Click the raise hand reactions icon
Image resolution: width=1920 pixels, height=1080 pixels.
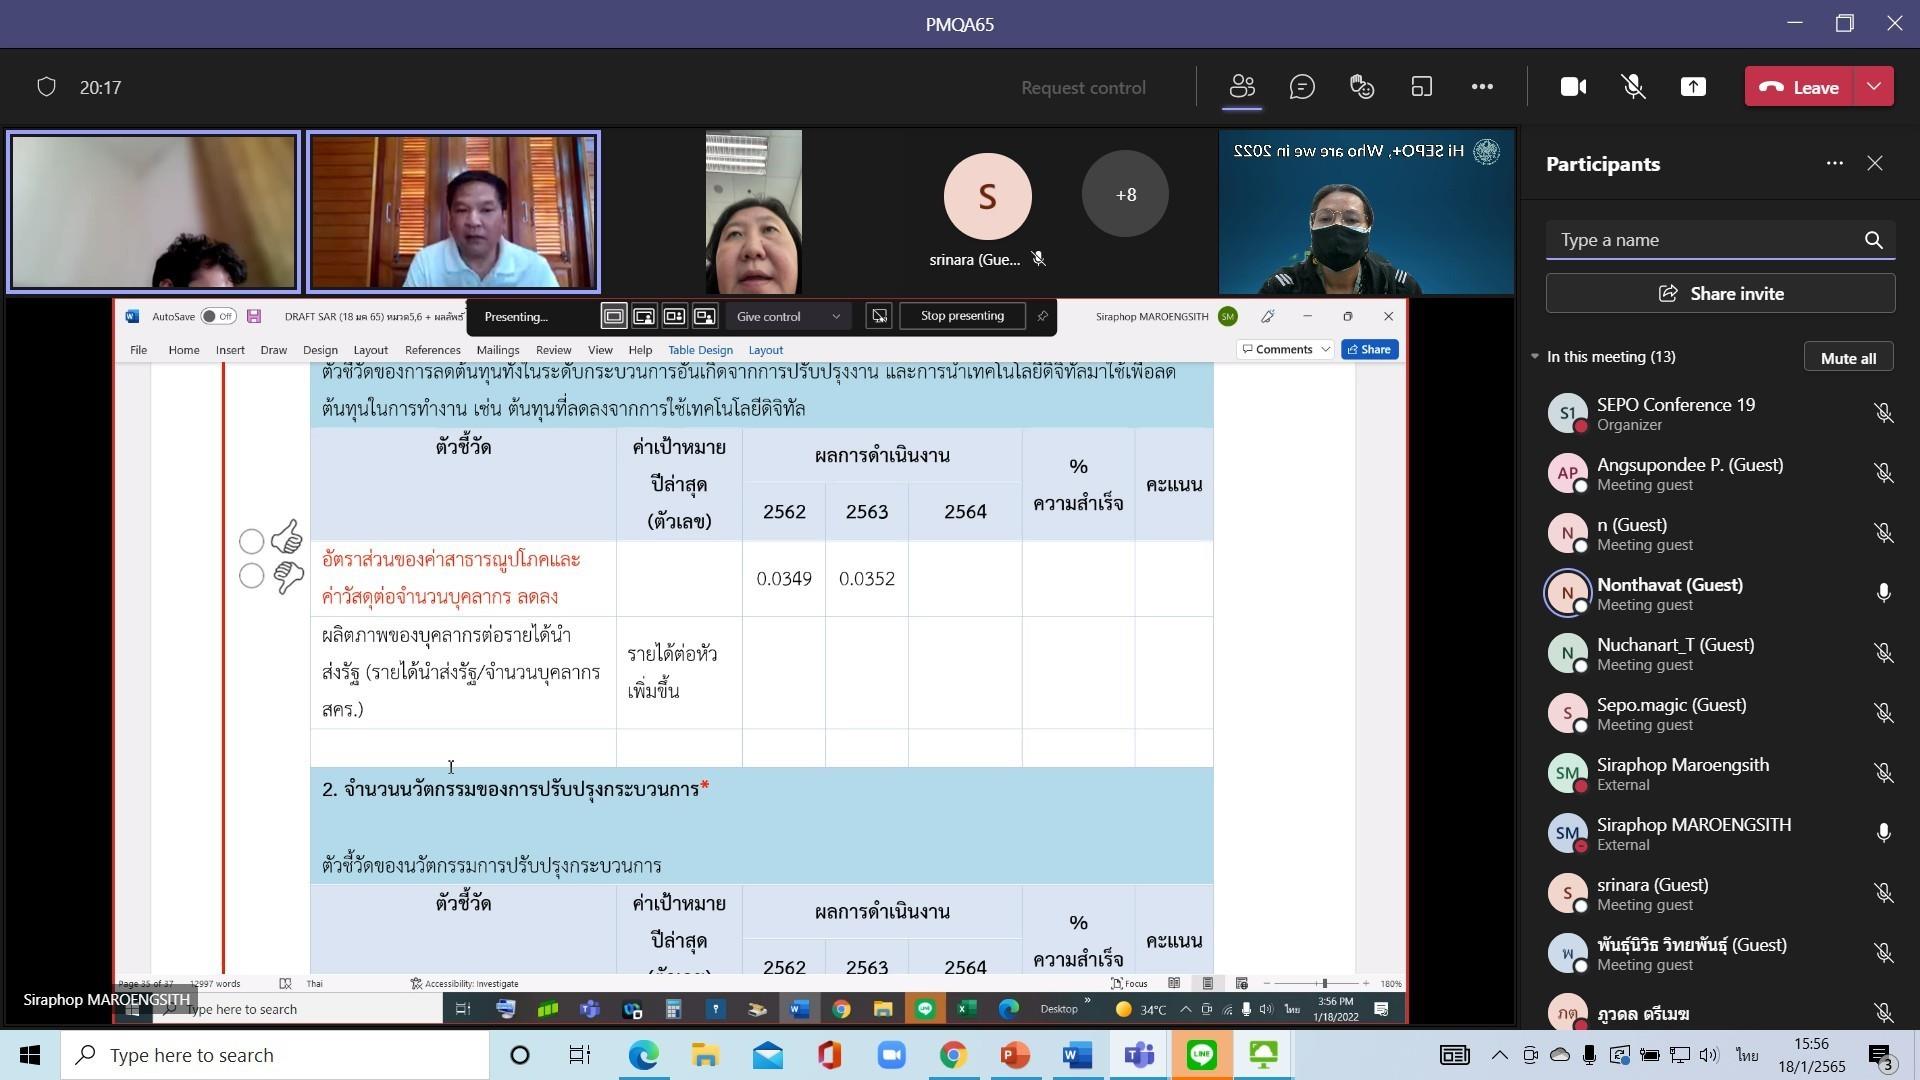(x=1362, y=87)
